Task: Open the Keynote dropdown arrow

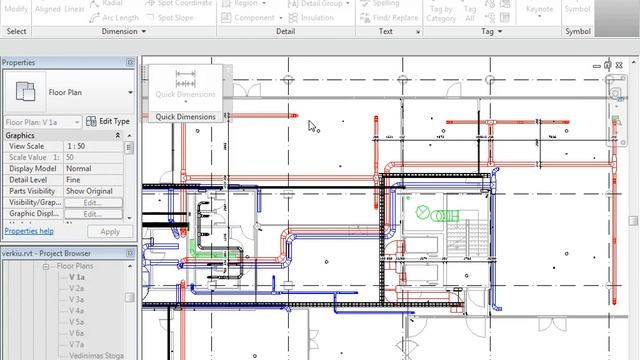Action: 539,17
